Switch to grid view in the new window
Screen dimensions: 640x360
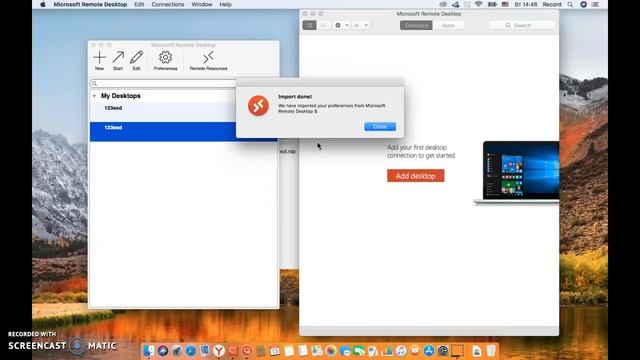pos(310,25)
